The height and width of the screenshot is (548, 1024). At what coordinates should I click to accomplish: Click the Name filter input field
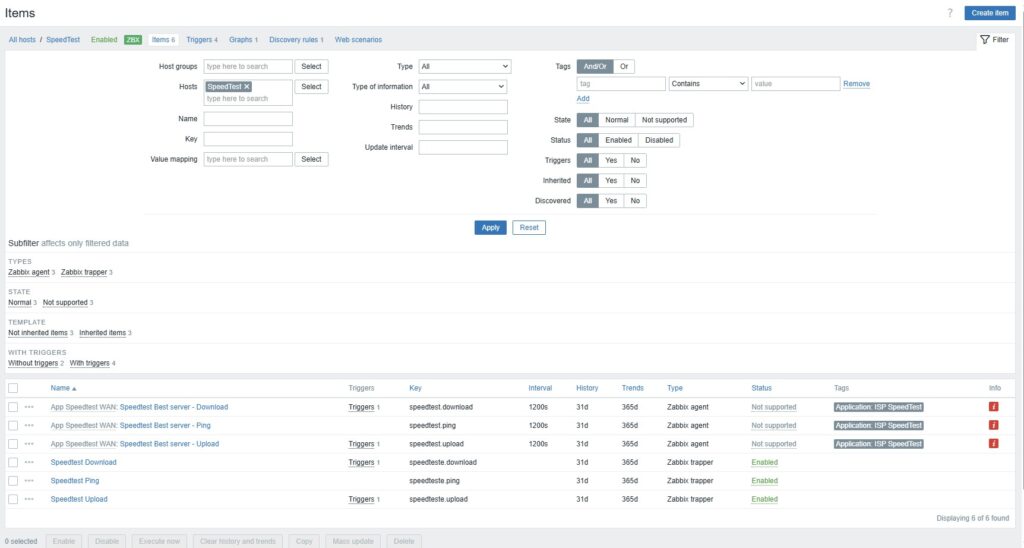(x=248, y=119)
